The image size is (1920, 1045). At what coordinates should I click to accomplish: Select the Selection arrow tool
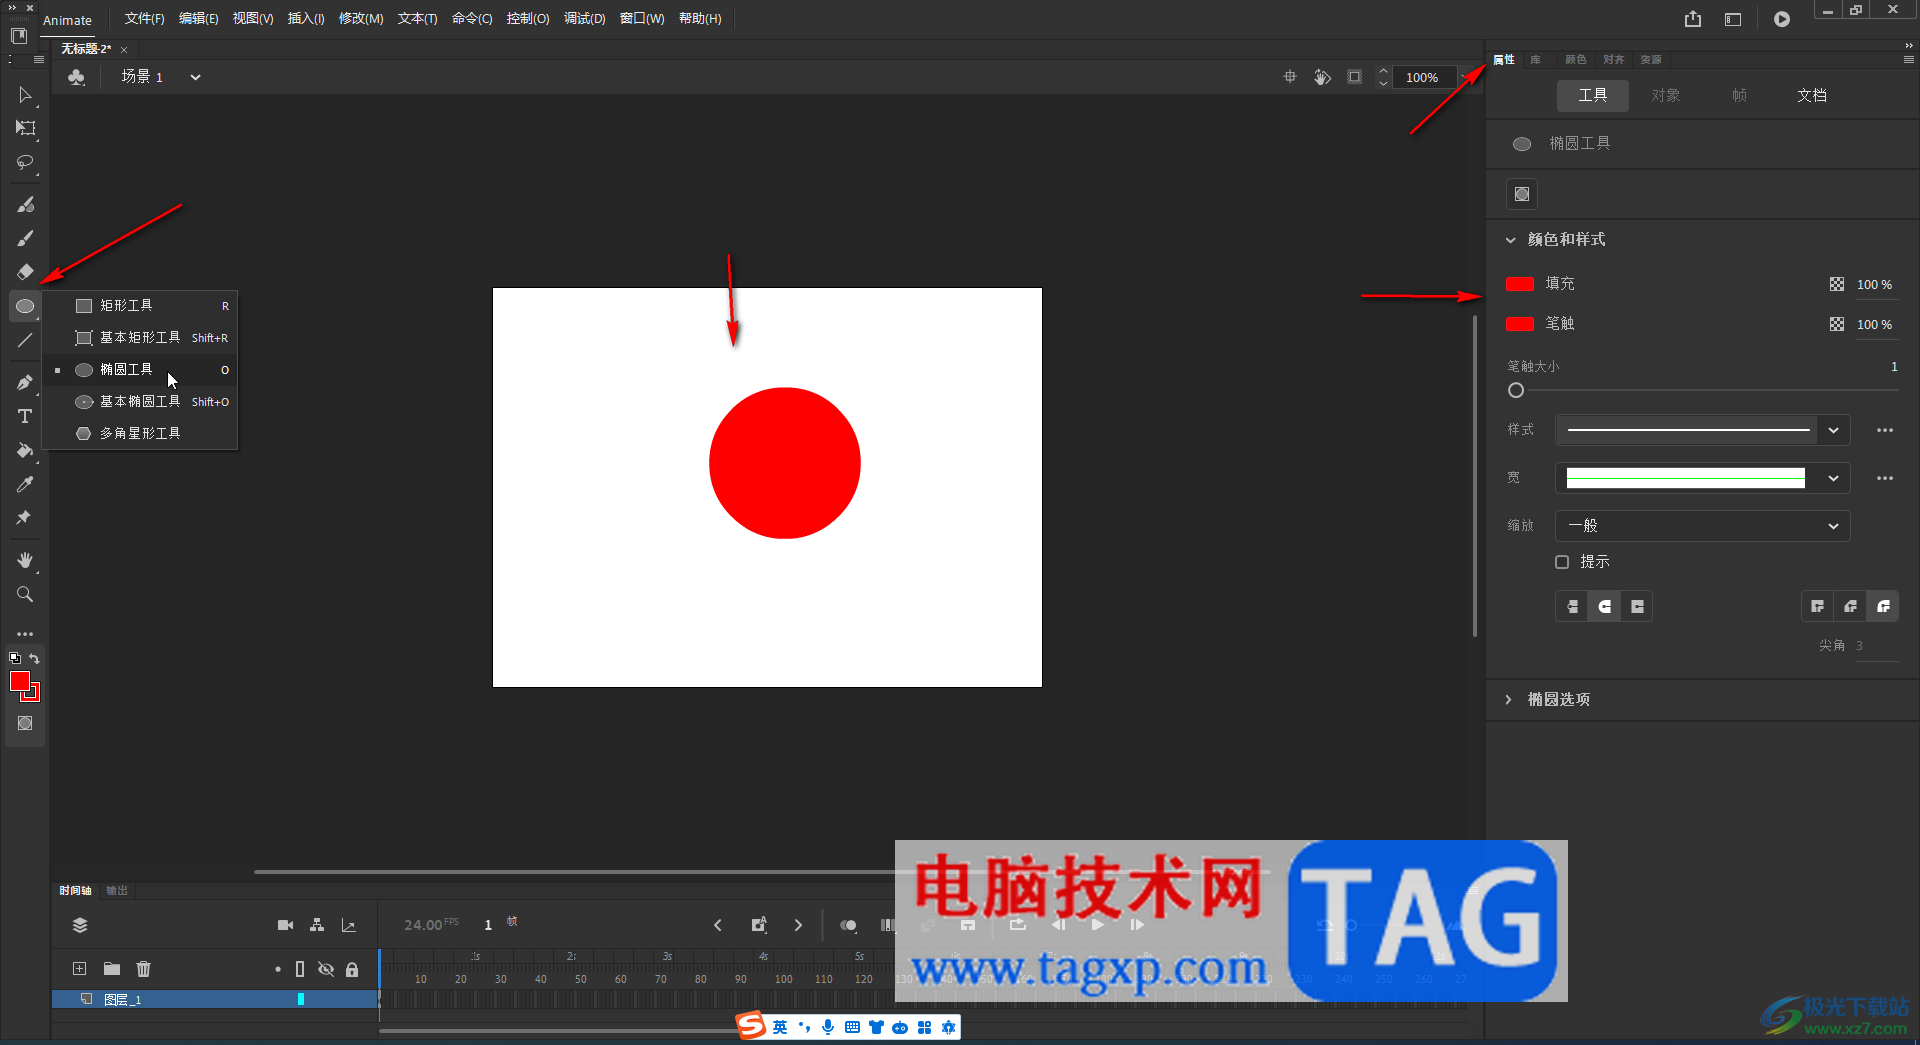pos(25,95)
